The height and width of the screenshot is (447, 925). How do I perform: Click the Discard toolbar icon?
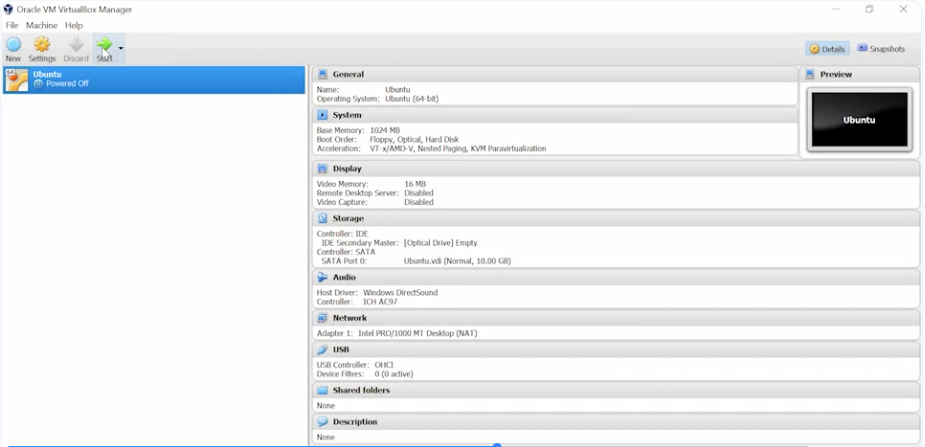point(76,44)
